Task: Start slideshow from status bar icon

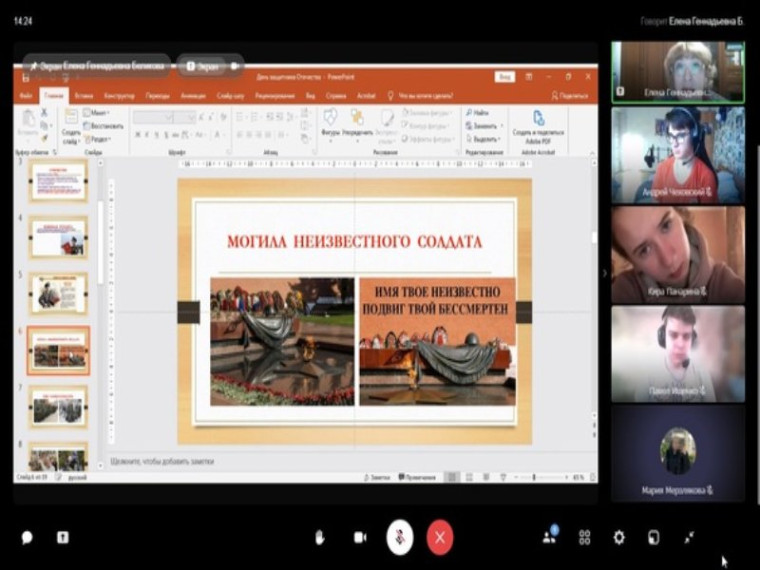Action: click(503, 477)
